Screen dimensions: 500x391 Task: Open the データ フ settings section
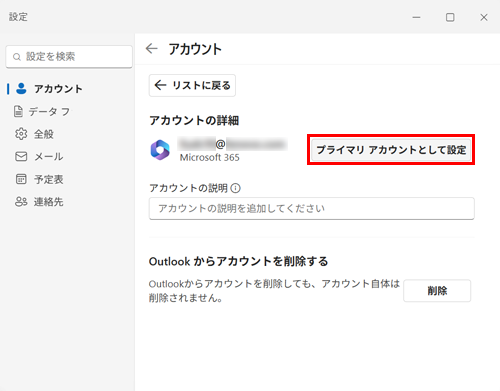tap(49, 111)
